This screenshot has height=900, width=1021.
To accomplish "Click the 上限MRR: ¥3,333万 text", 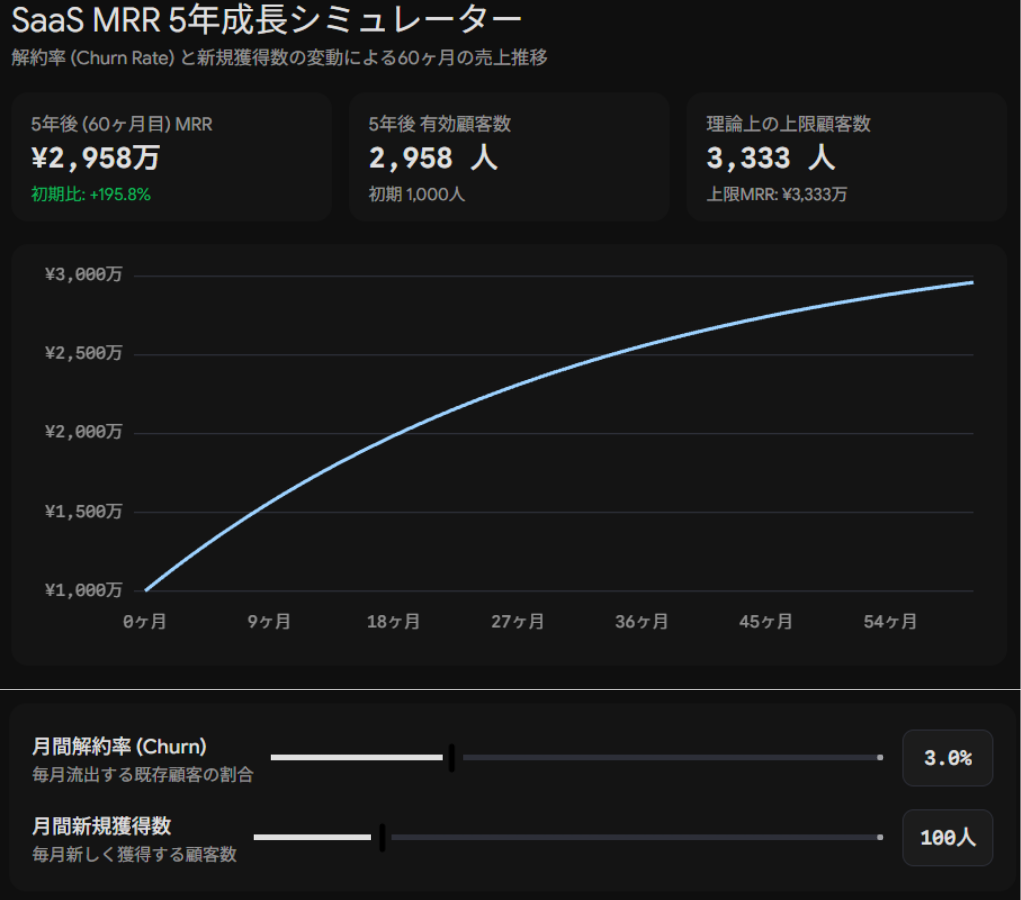I will 777,195.
